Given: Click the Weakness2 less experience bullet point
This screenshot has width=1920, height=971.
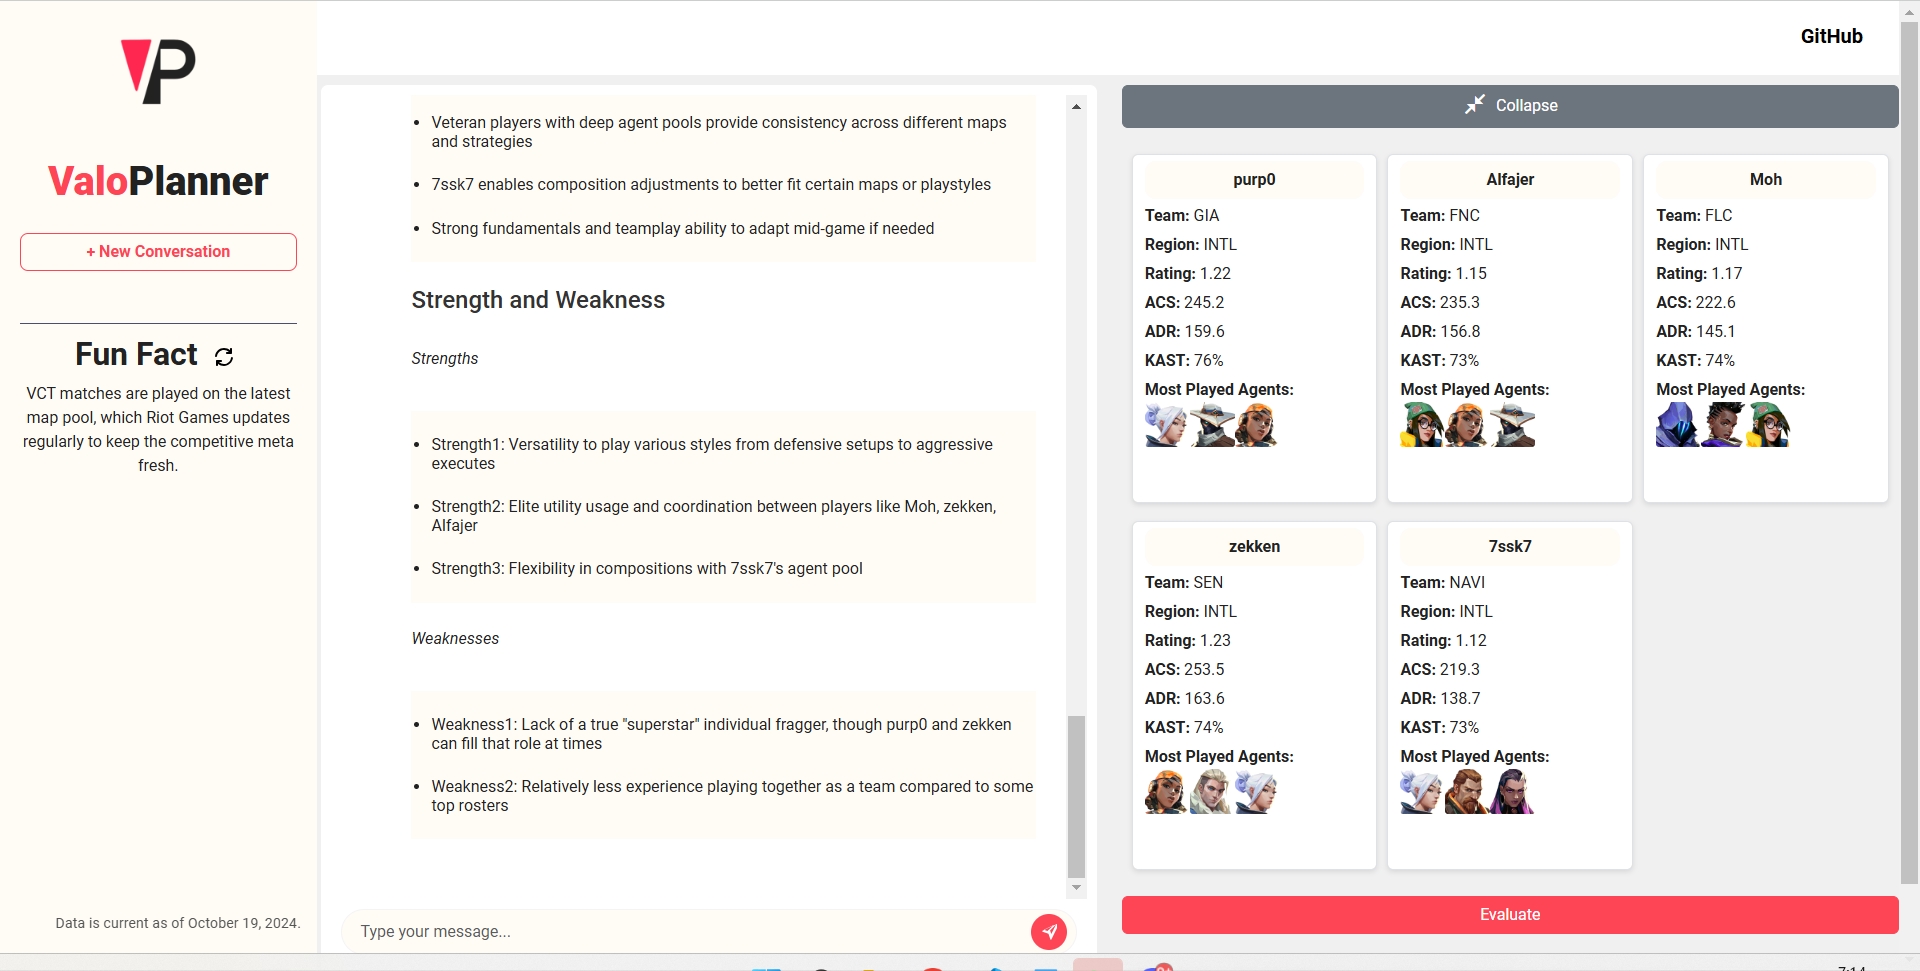Looking at the screenshot, I should coord(732,796).
